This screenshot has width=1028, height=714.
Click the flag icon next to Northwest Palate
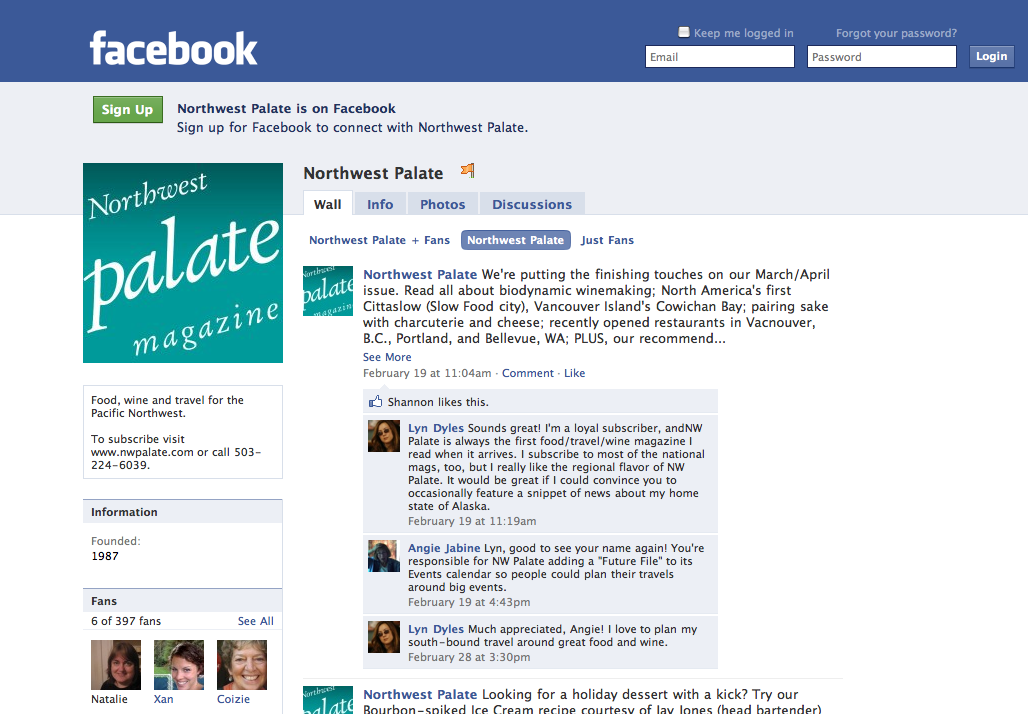467,170
